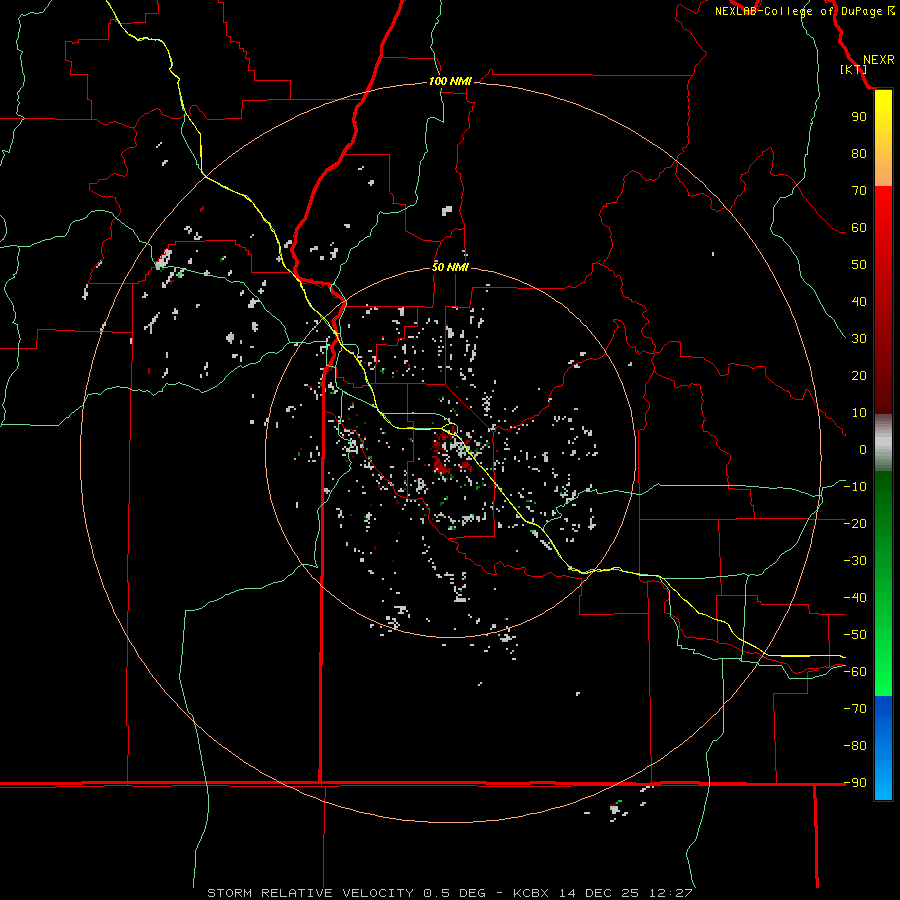
Task: Click the 40 value on the velocity scale
Action: (859, 301)
